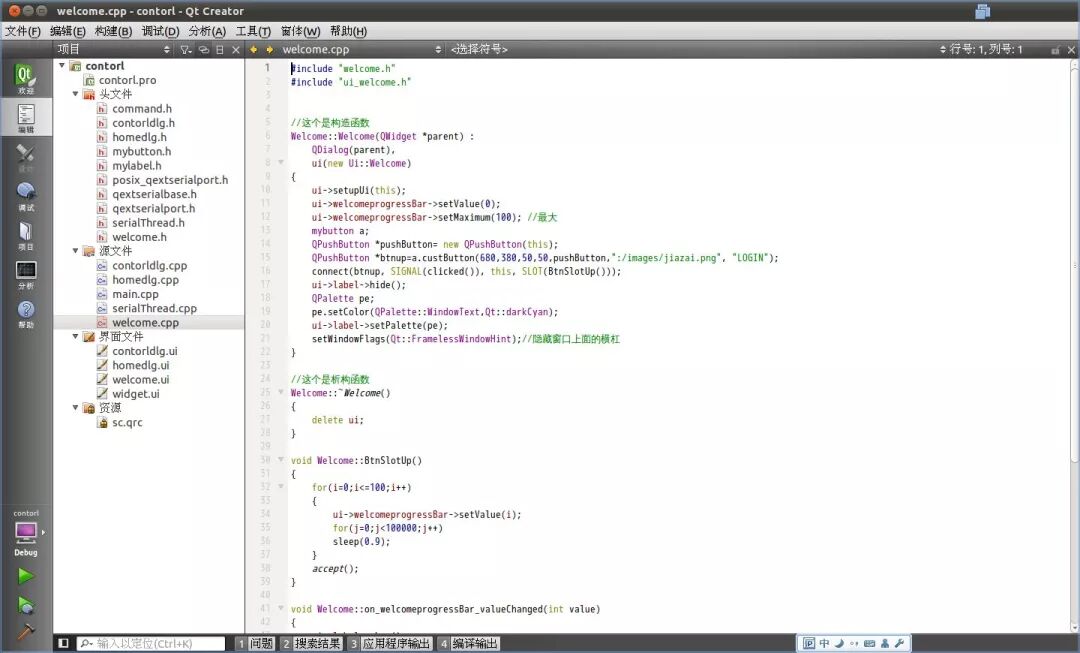The height and width of the screenshot is (653, 1080).
Task: Open the Analyze mode
Action: tap(26, 272)
